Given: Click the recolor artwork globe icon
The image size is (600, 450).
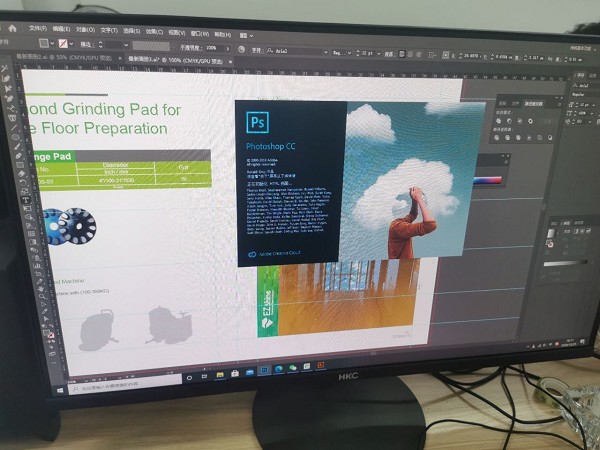Looking at the screenshot, I should [x=241, y=49].
